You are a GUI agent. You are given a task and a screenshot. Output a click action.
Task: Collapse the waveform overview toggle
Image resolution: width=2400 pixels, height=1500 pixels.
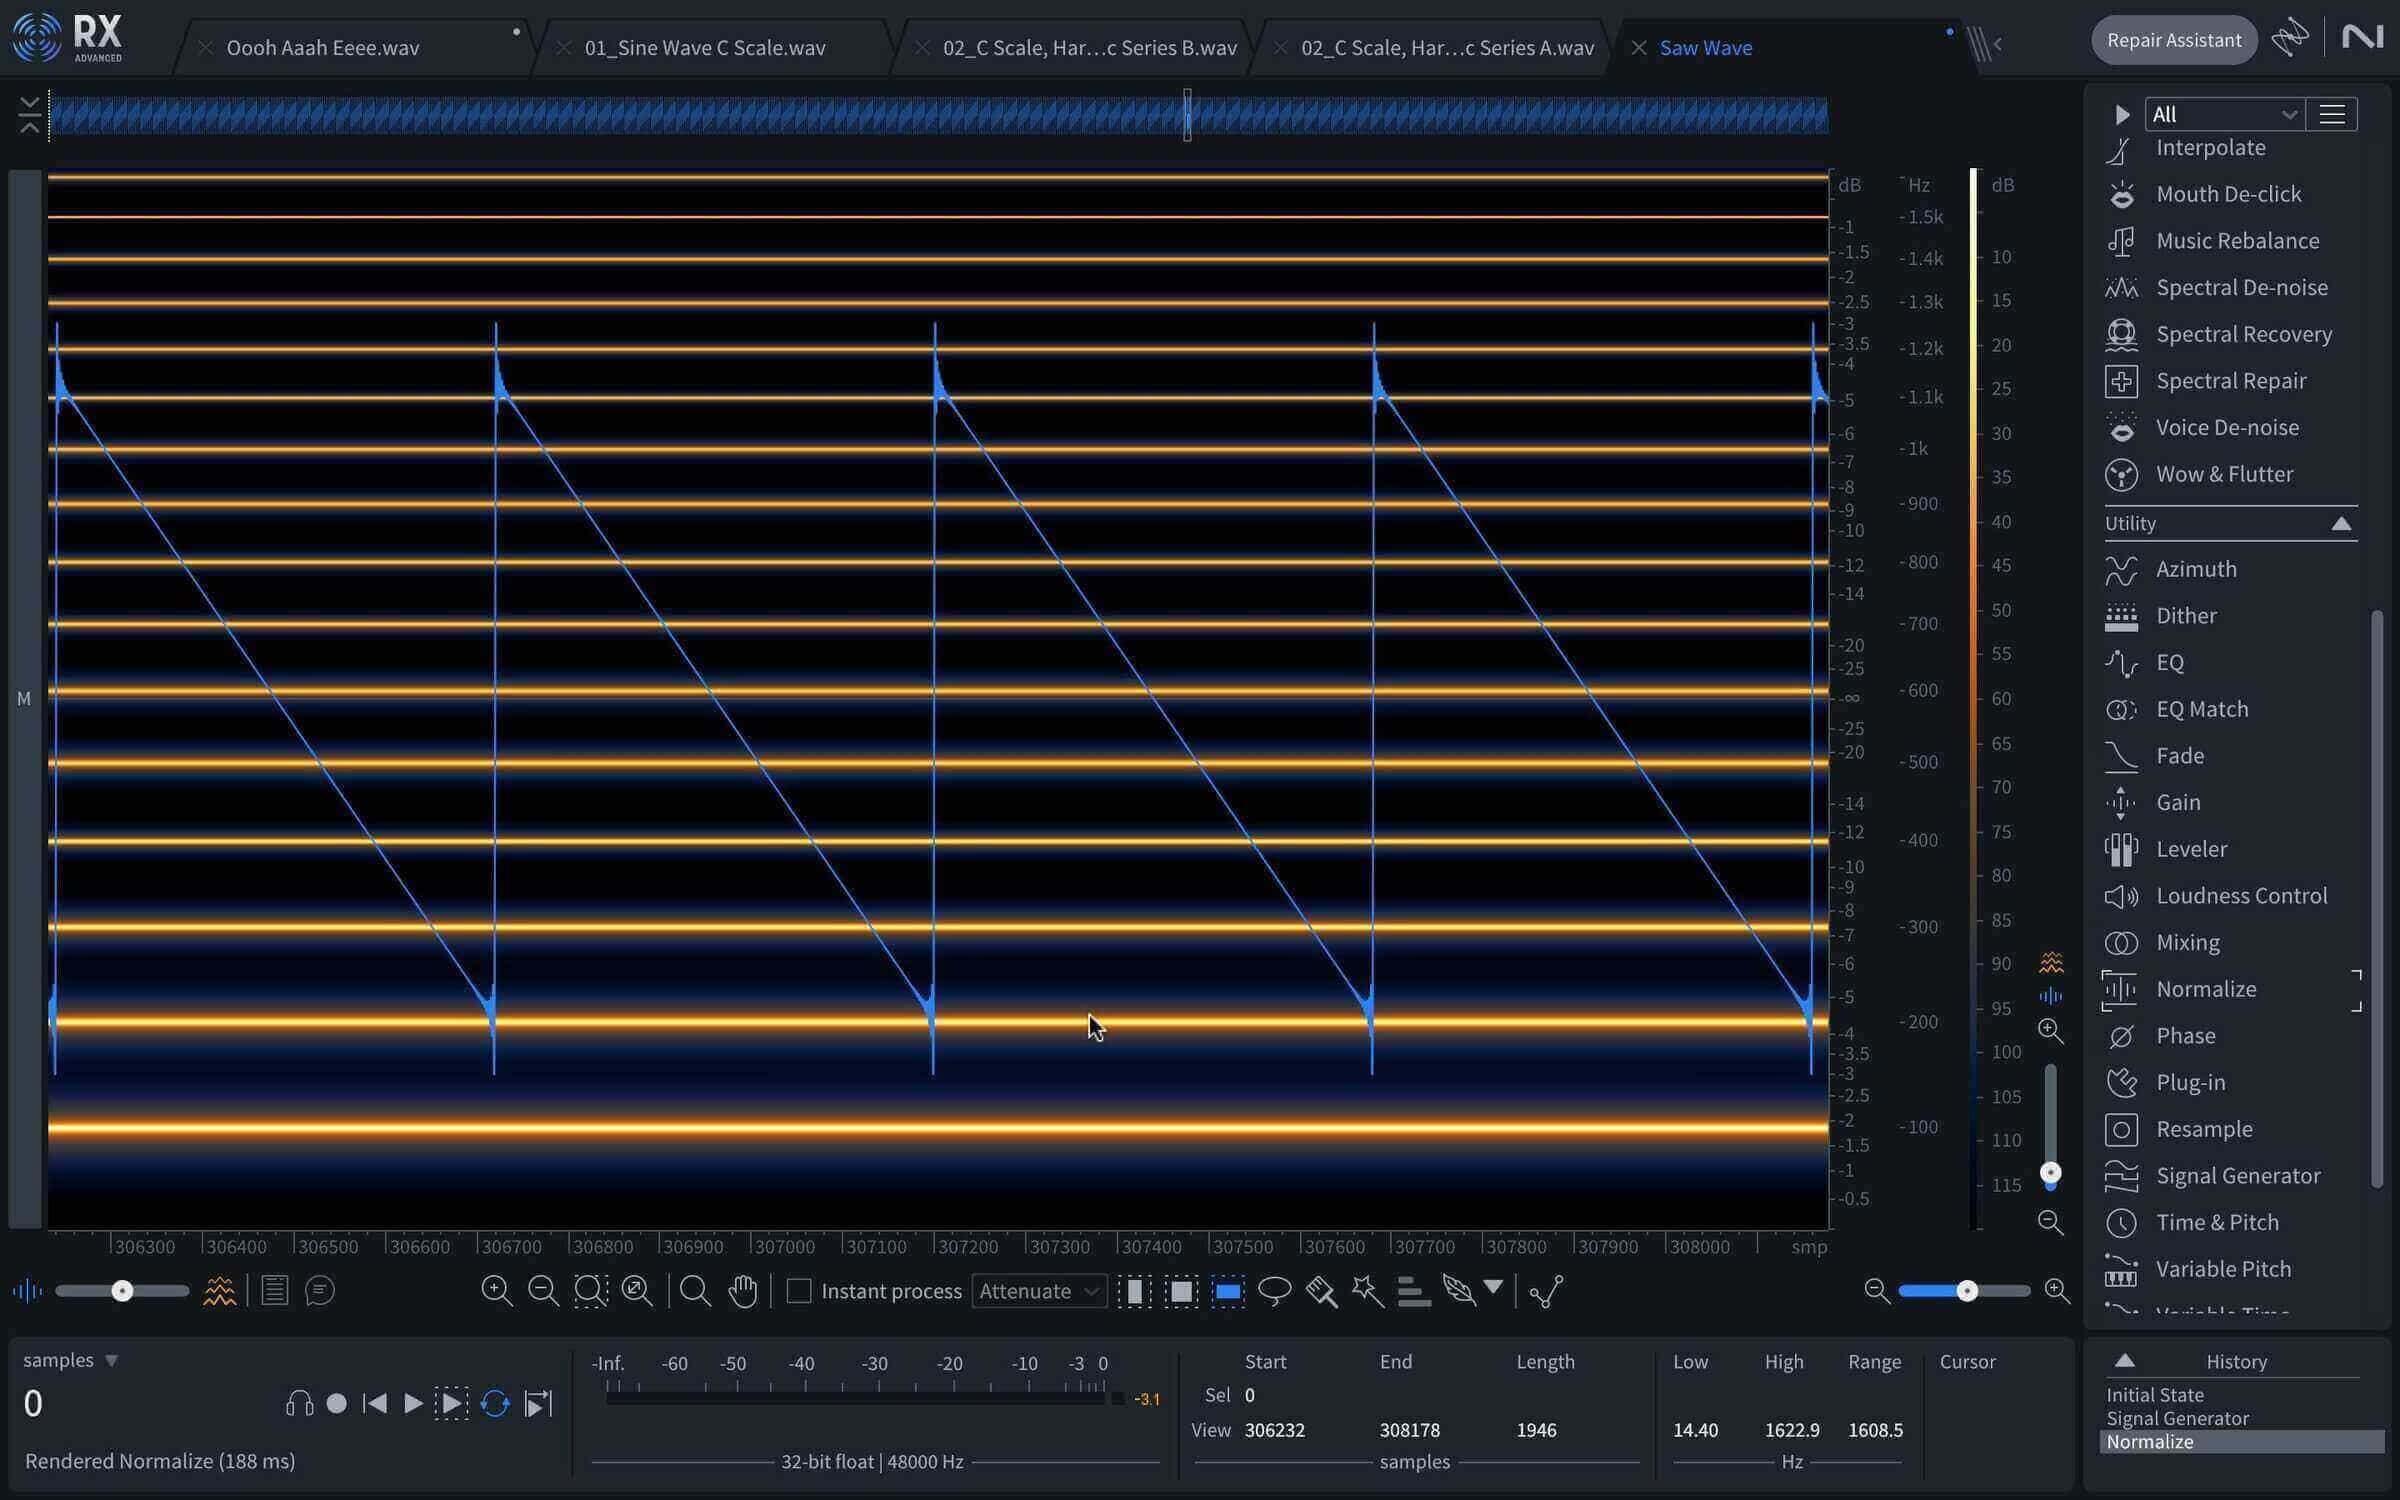[29, 115]
